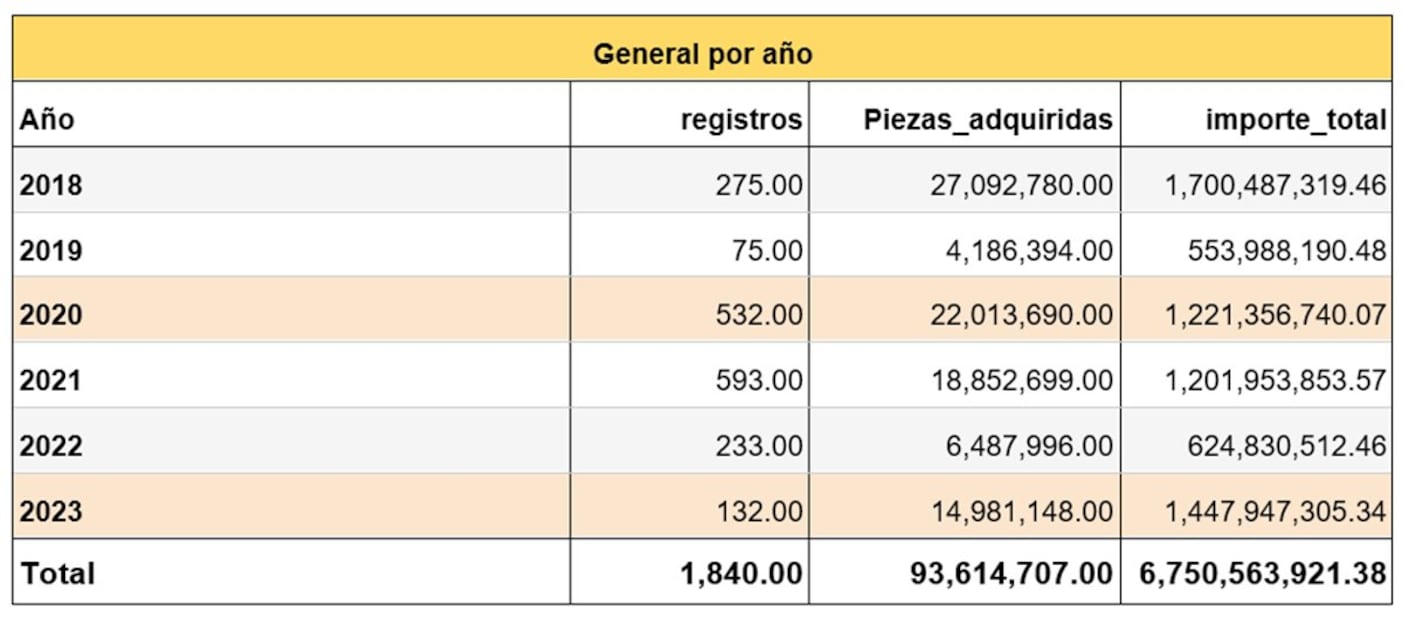Click the highlighted 2023 year cell

coord(51,511)
